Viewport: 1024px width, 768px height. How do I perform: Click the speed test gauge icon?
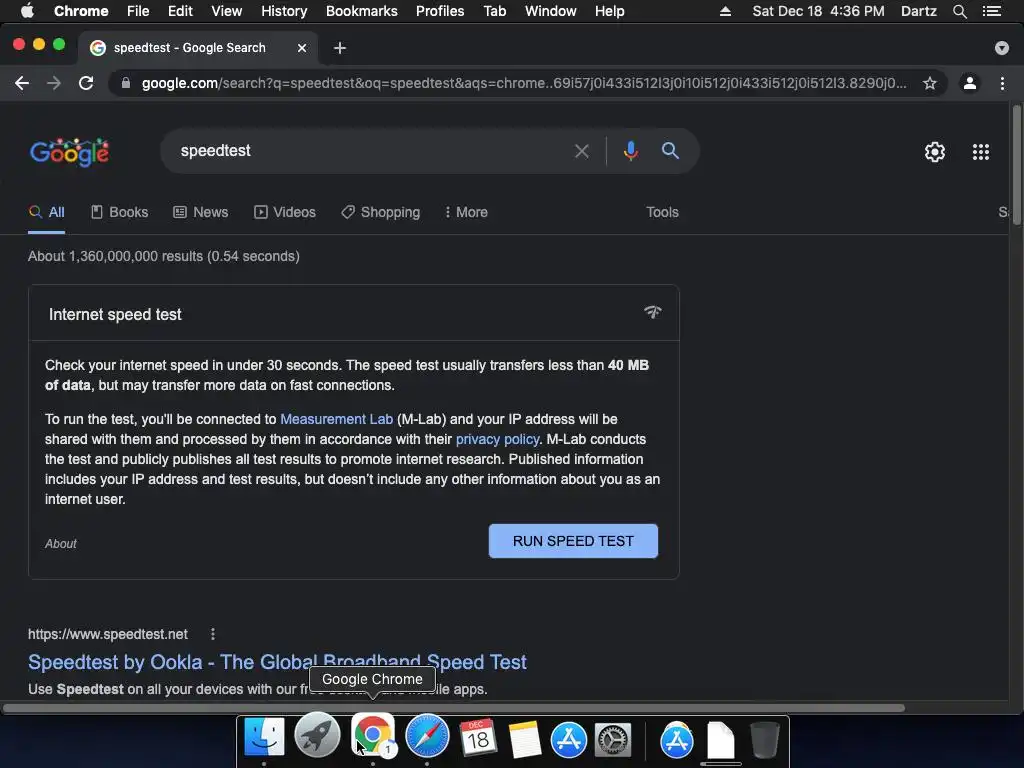pos(652,312)
